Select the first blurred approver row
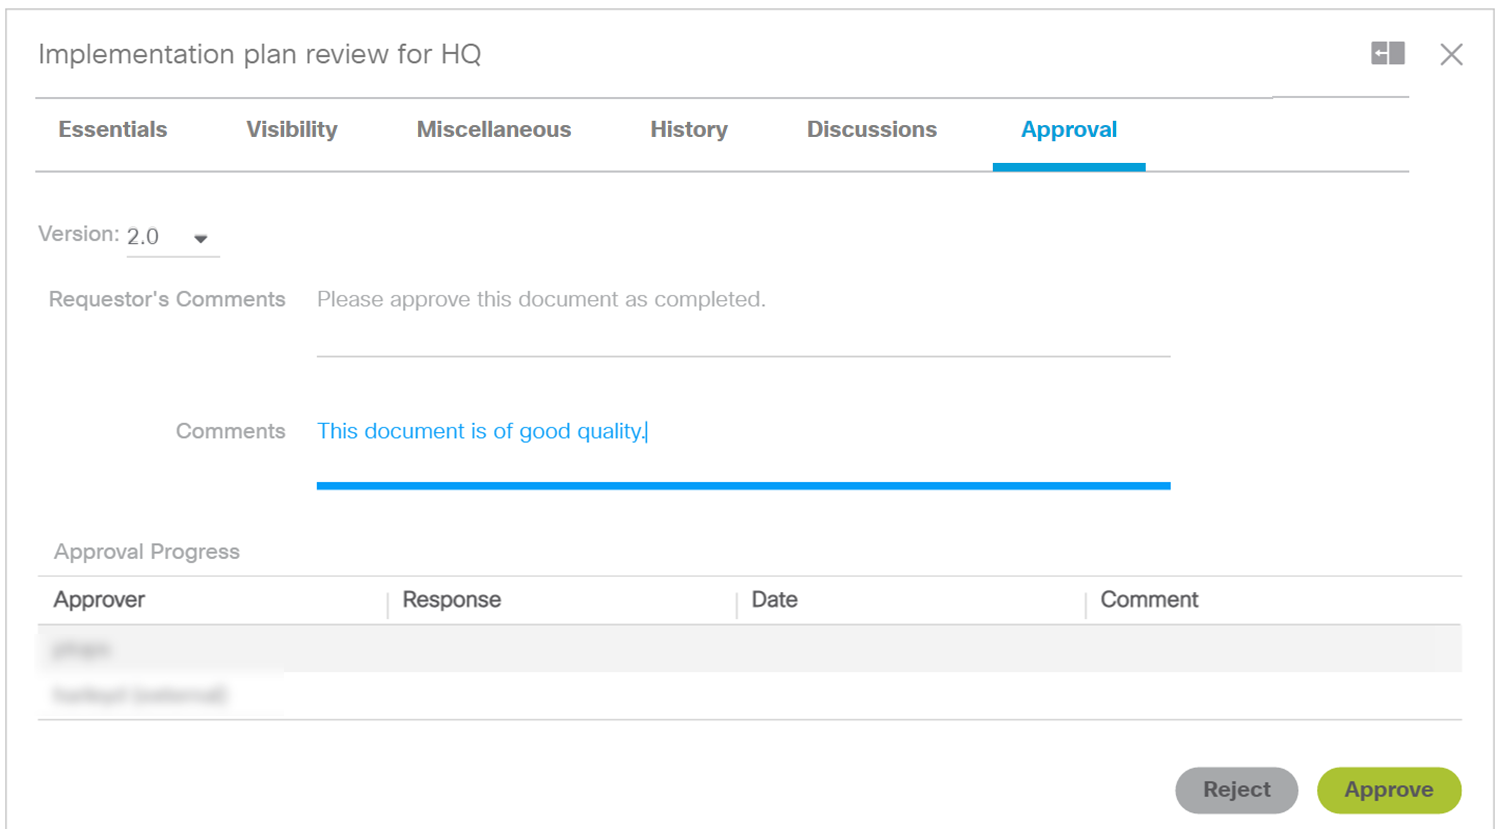 tap(750, 649)
